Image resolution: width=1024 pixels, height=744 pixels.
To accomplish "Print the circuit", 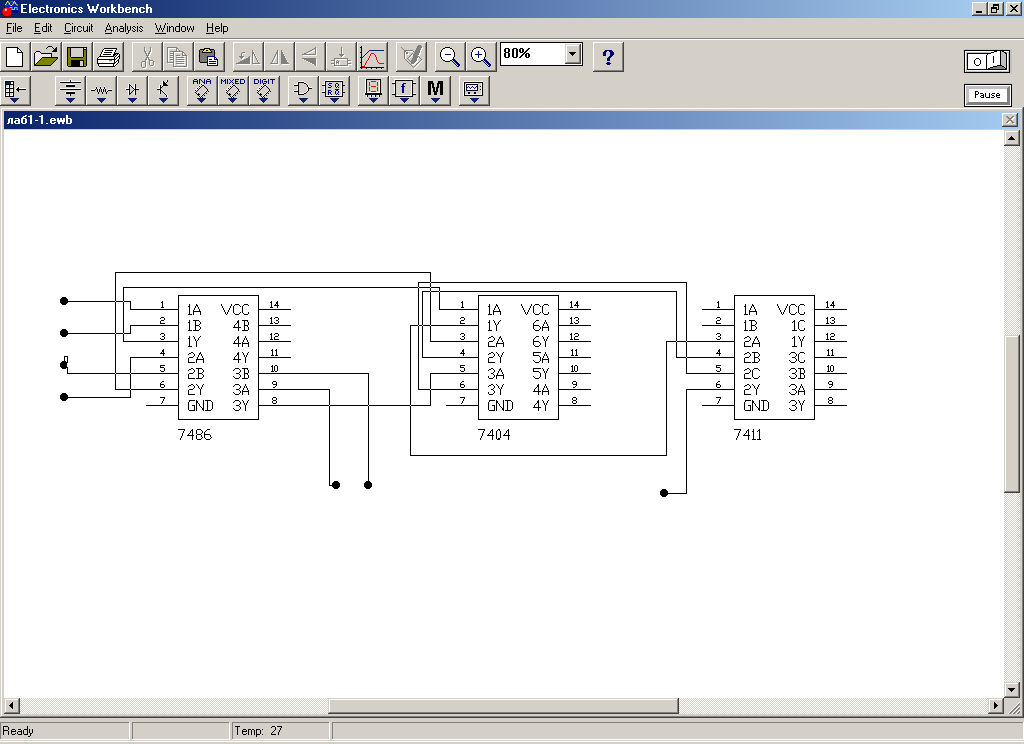I will tap(108, 57).
